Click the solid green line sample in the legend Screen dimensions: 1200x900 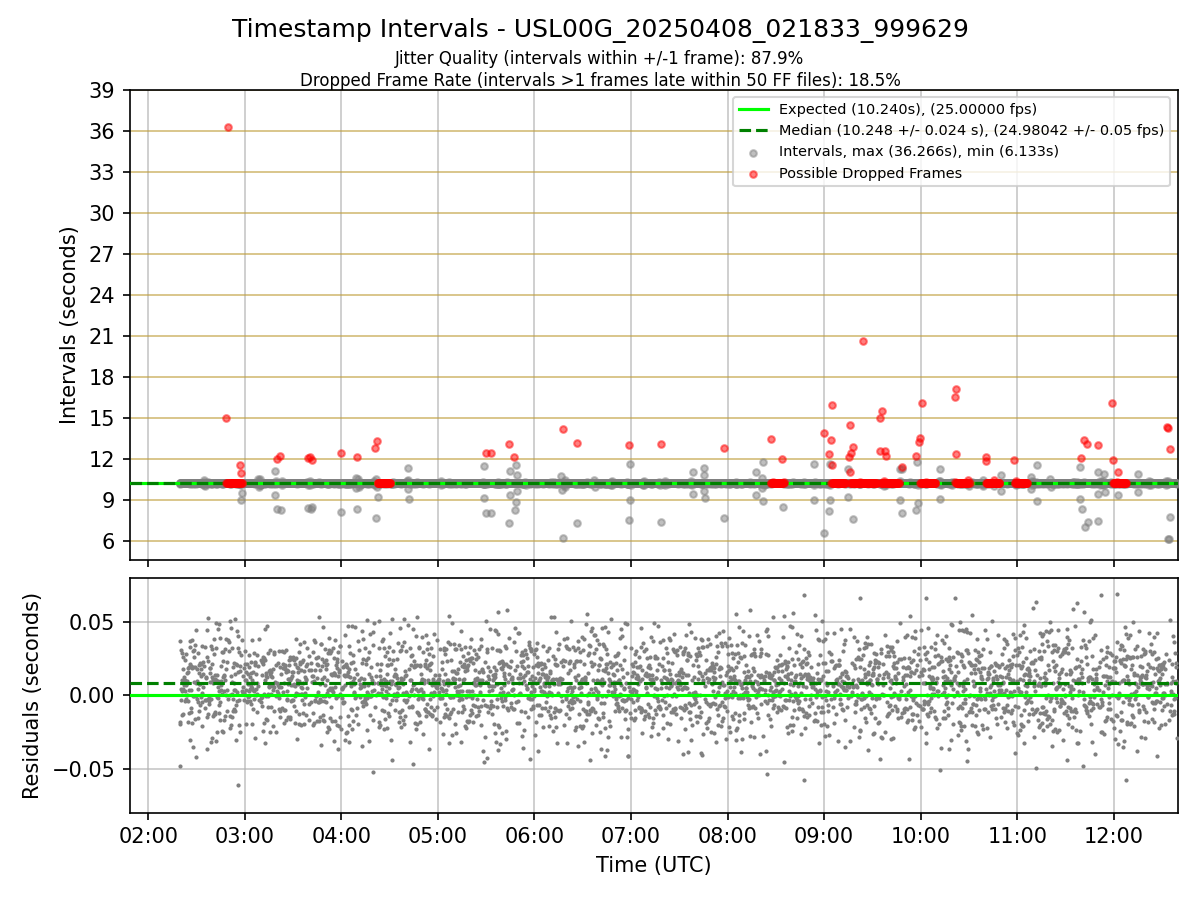click(x=753, y=109)
